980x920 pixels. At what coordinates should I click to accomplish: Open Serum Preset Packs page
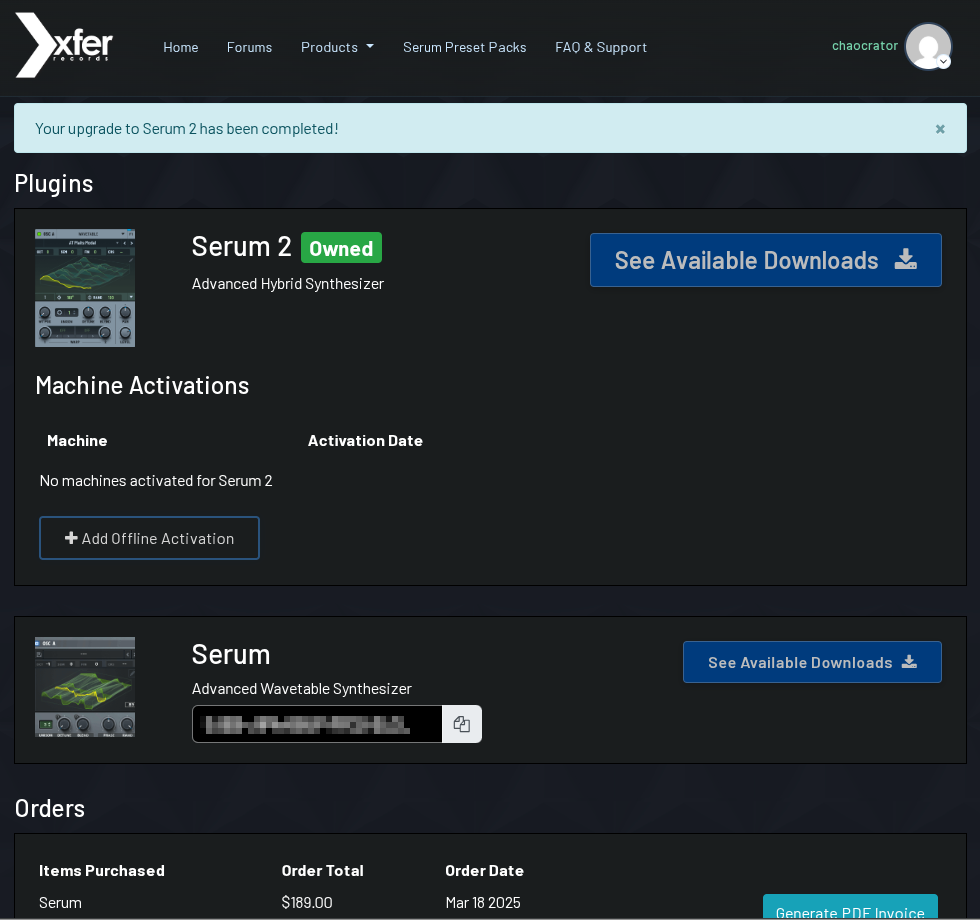coord(464,47)
